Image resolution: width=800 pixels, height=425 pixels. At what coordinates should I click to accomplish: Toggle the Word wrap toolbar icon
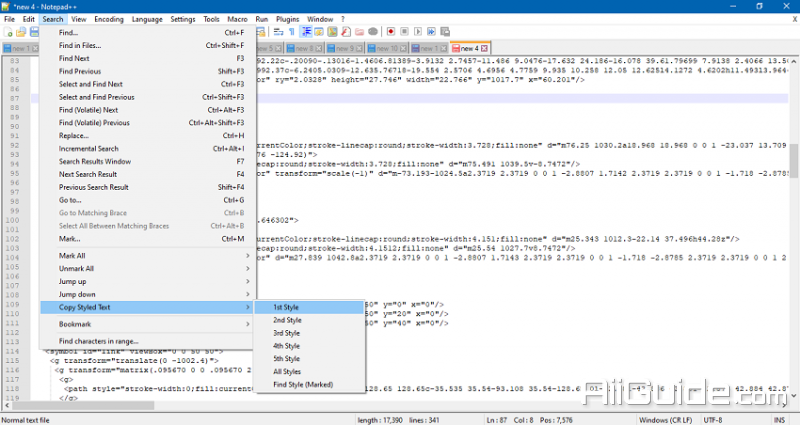point(279,32)
